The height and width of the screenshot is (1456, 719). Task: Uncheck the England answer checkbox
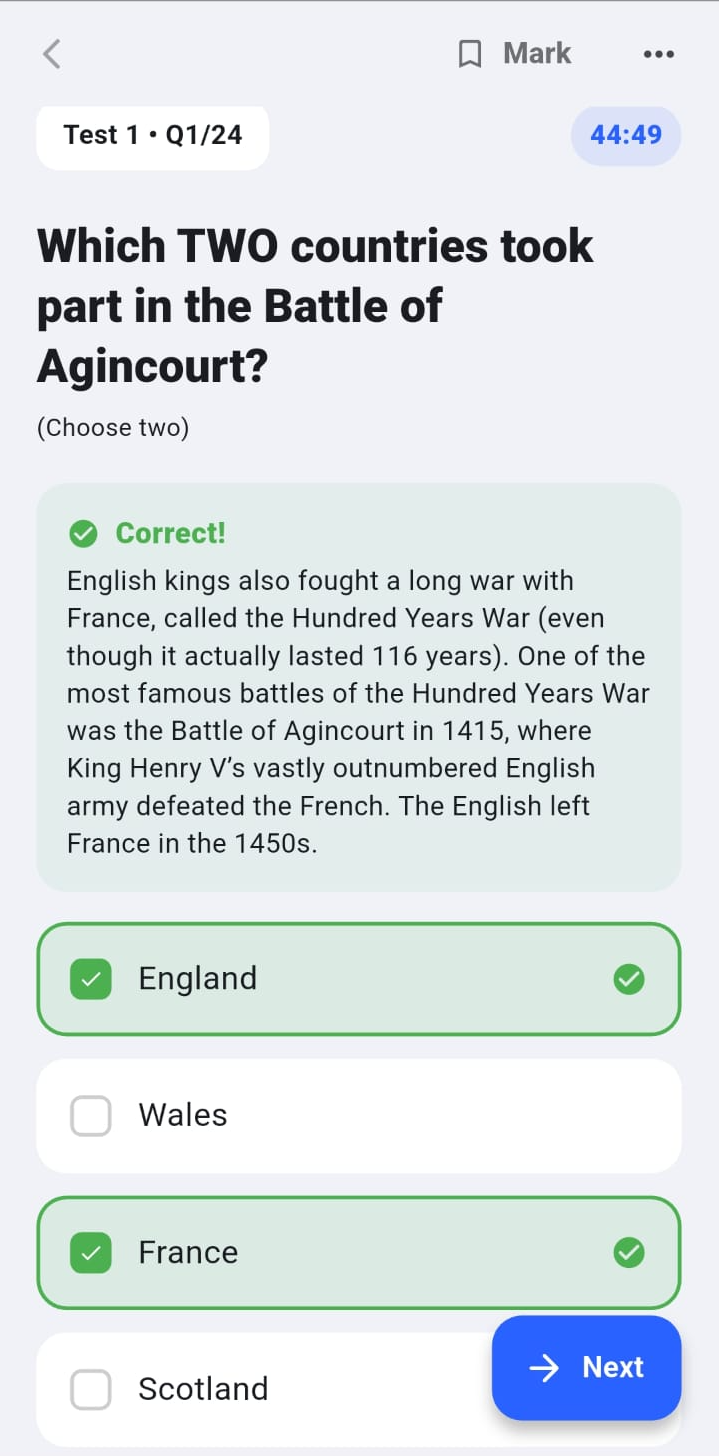pos(90,979)
